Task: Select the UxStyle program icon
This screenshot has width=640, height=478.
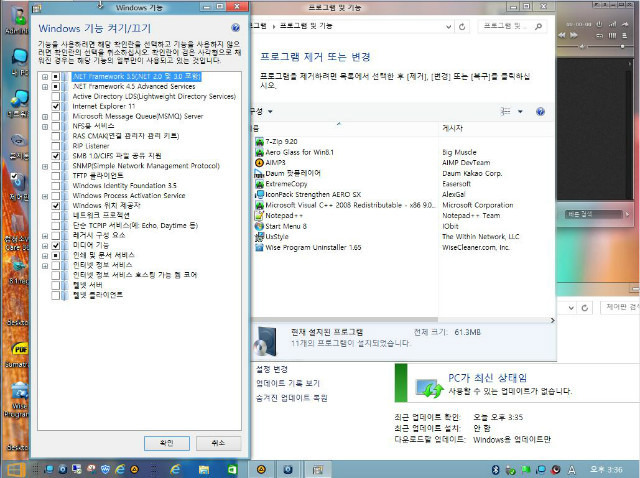Action: tap(259, 237)
